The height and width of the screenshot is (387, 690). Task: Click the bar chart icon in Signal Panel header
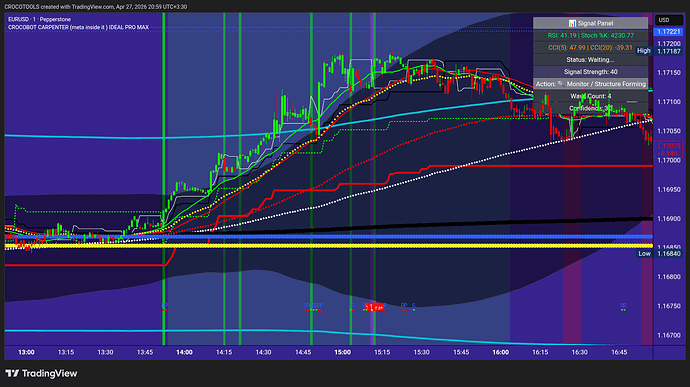[572, 23]
